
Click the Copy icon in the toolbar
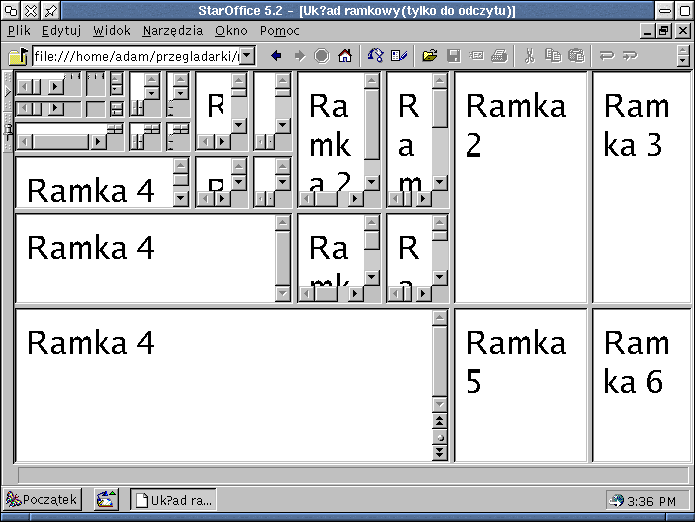pos(553,56)
